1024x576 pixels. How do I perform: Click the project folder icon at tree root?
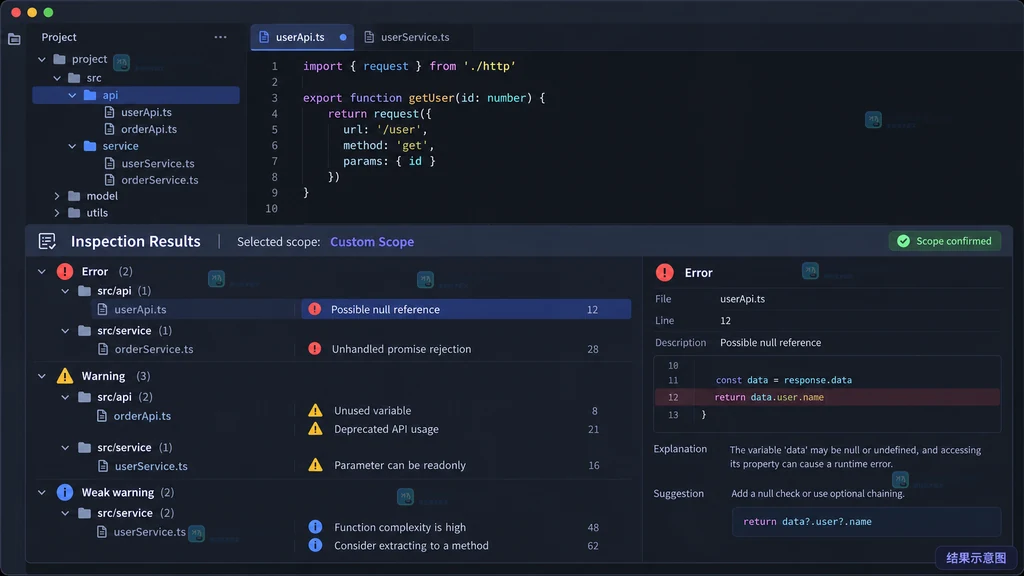click(x=59, y=59)
